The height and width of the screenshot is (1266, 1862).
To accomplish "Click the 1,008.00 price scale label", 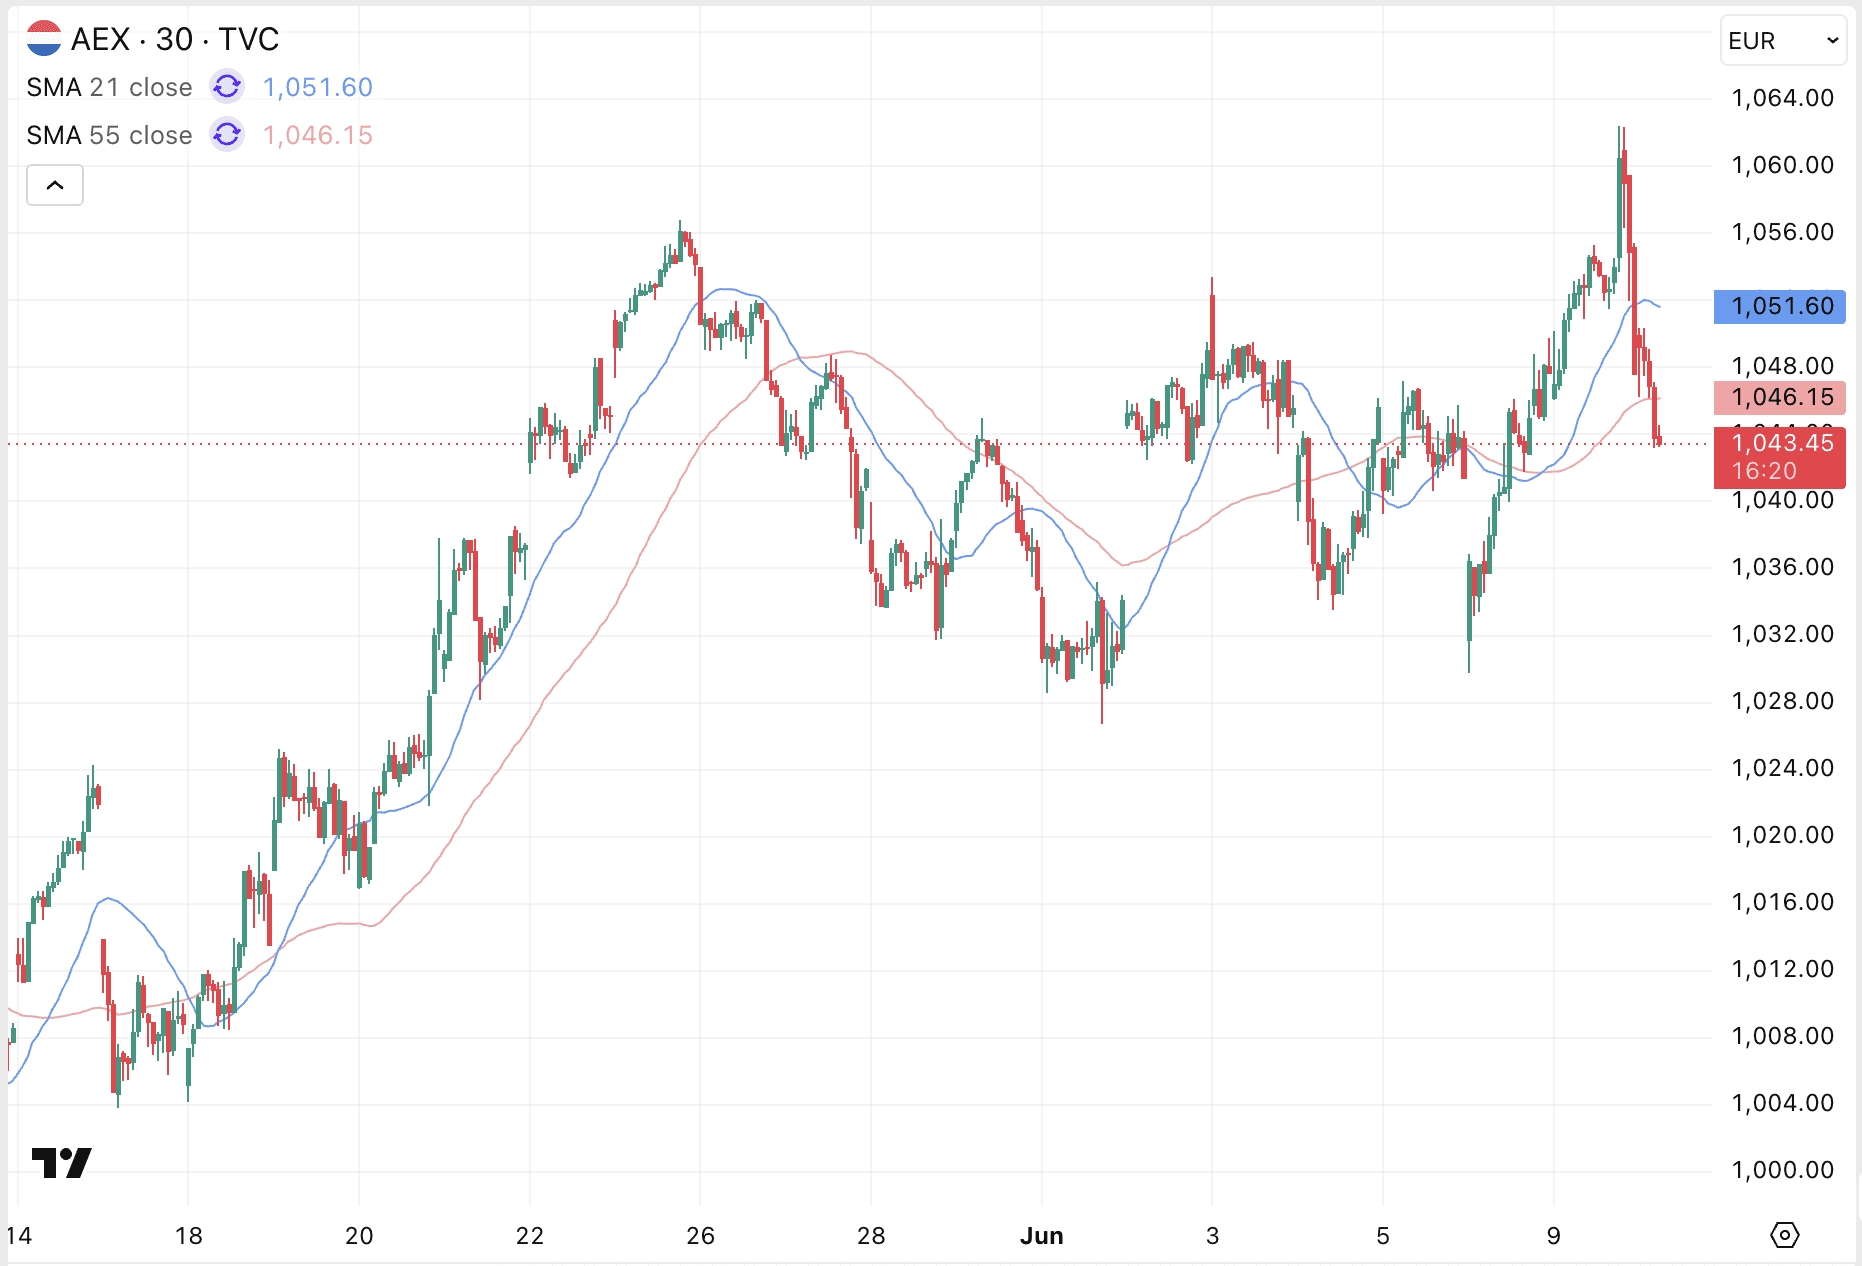I will pos(1783,1036).
